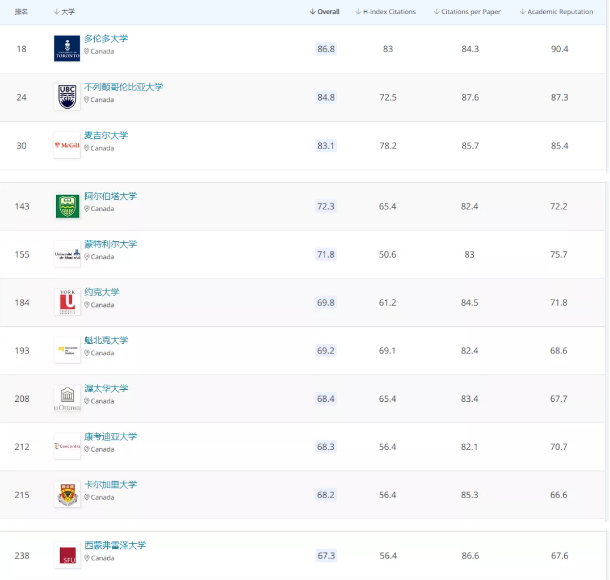Viewport: 610px width, 580px height.
Task: Open 多伦多大学 university link
Action: click(x=106, y=39)
